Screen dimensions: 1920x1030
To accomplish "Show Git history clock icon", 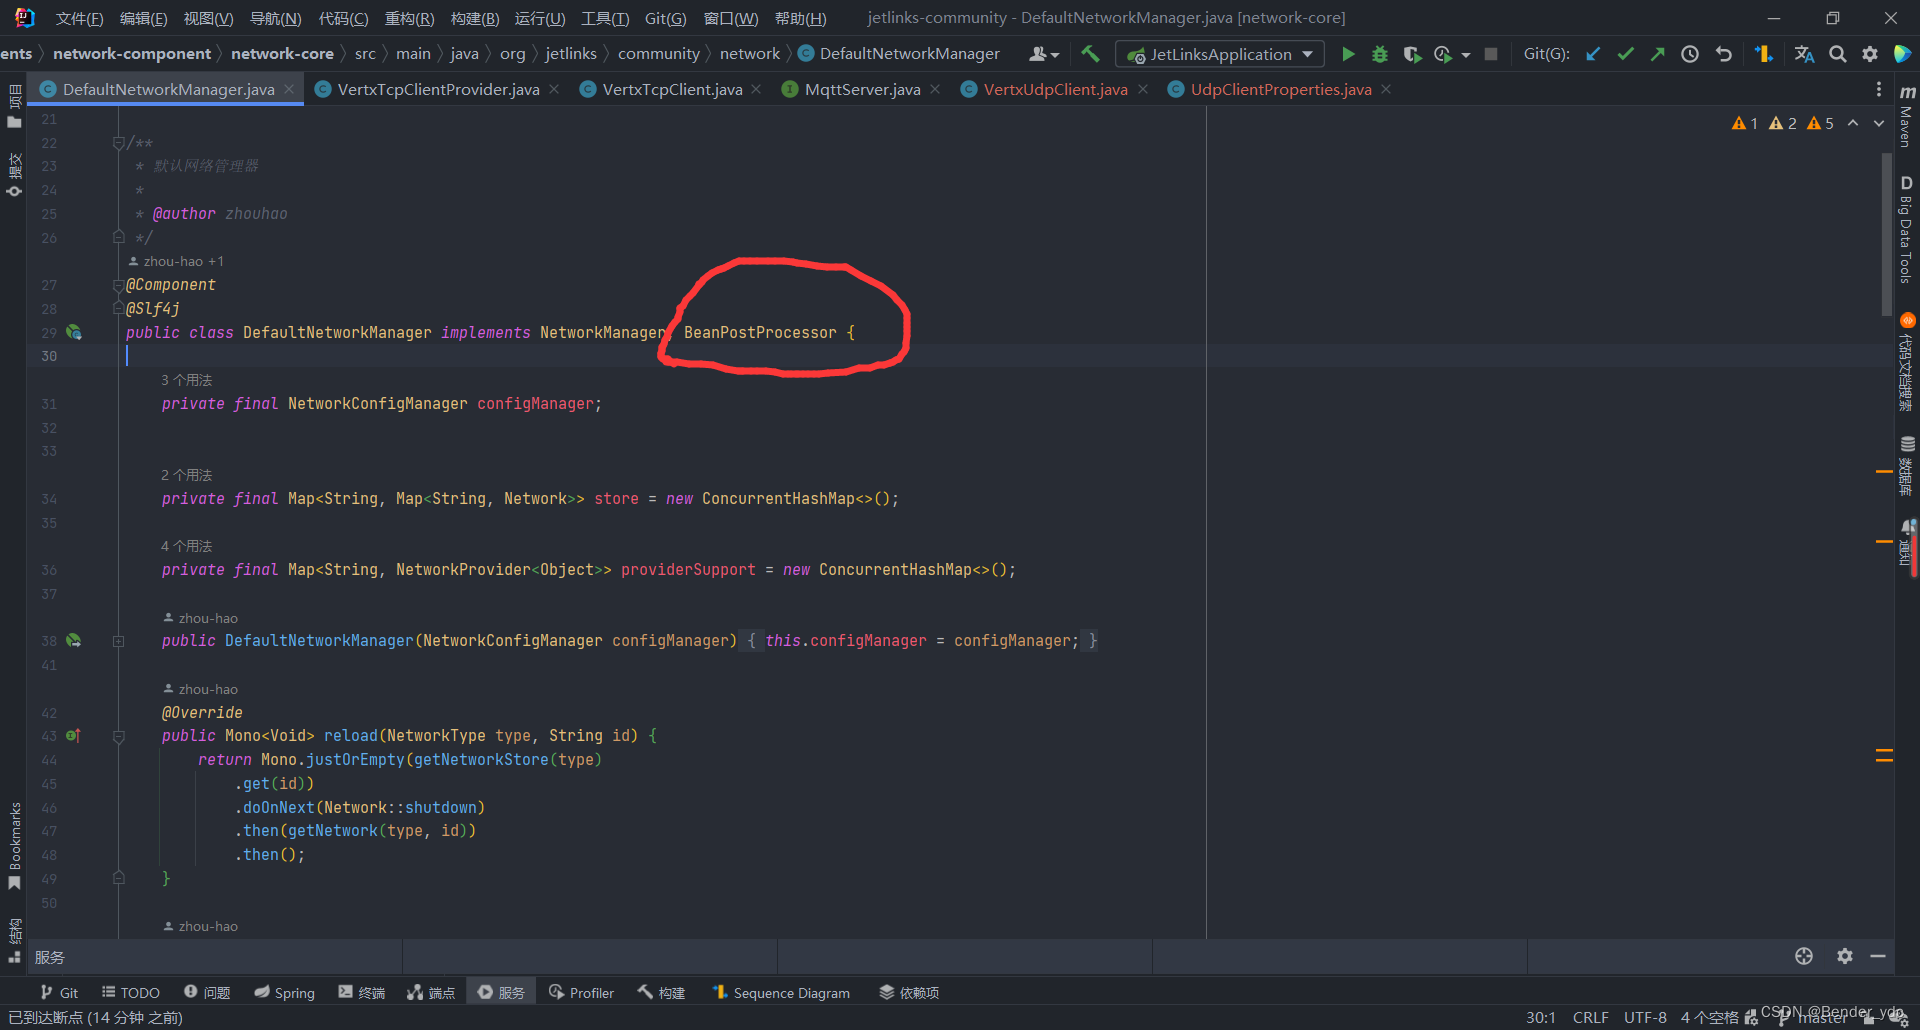I will [x=1690, y=54].
